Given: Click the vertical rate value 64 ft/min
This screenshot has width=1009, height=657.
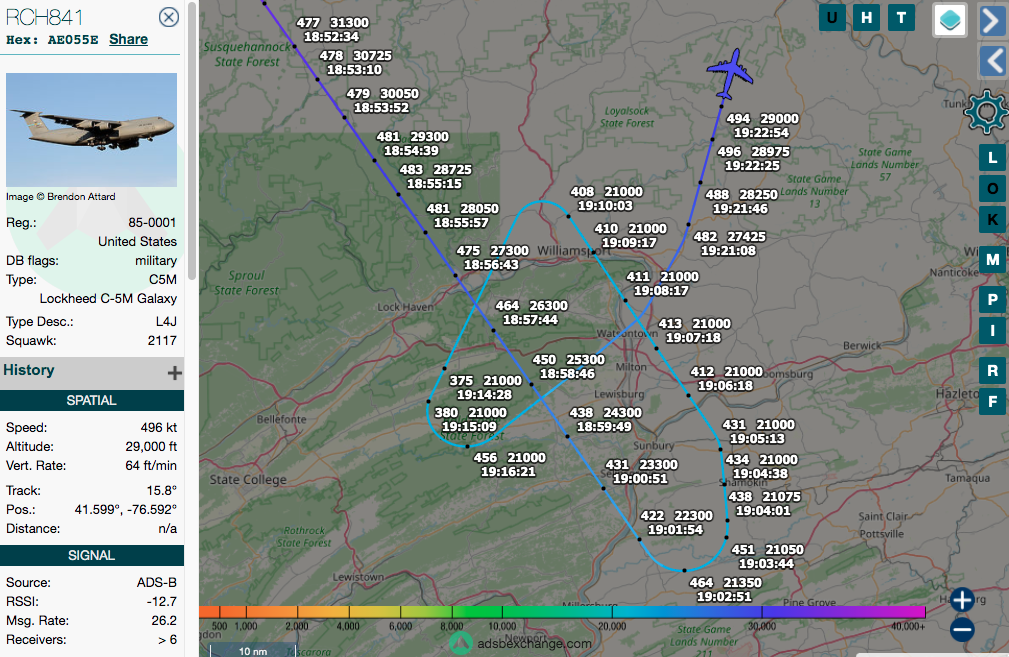Looking at the screenshot, I should click(x=151, y=465).
